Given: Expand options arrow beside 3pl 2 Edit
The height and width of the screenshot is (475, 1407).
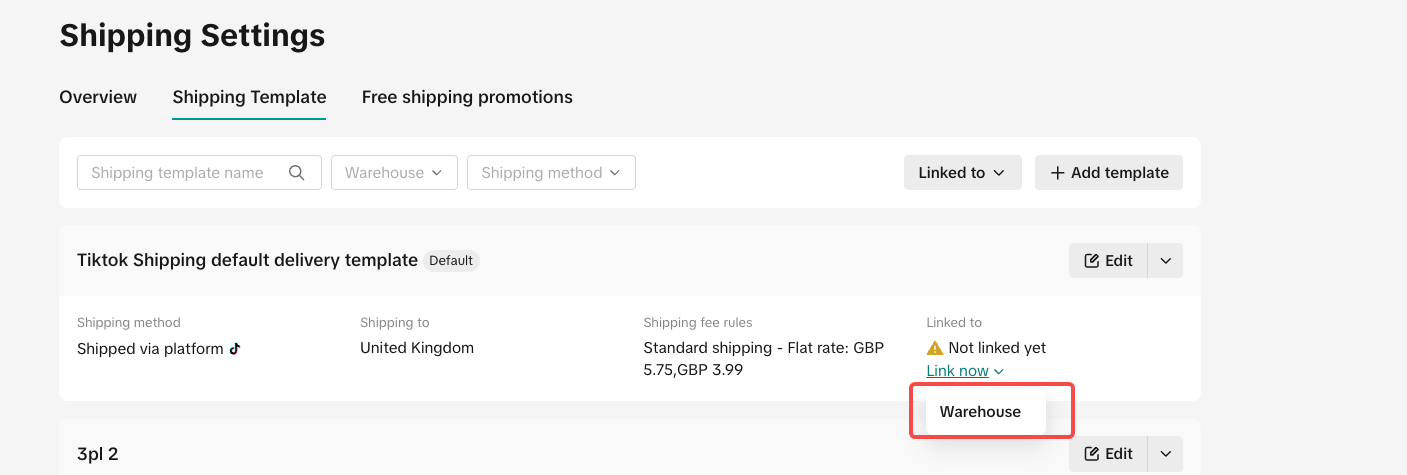Looking at the screenshot, I should click(x=1165, y=454).
